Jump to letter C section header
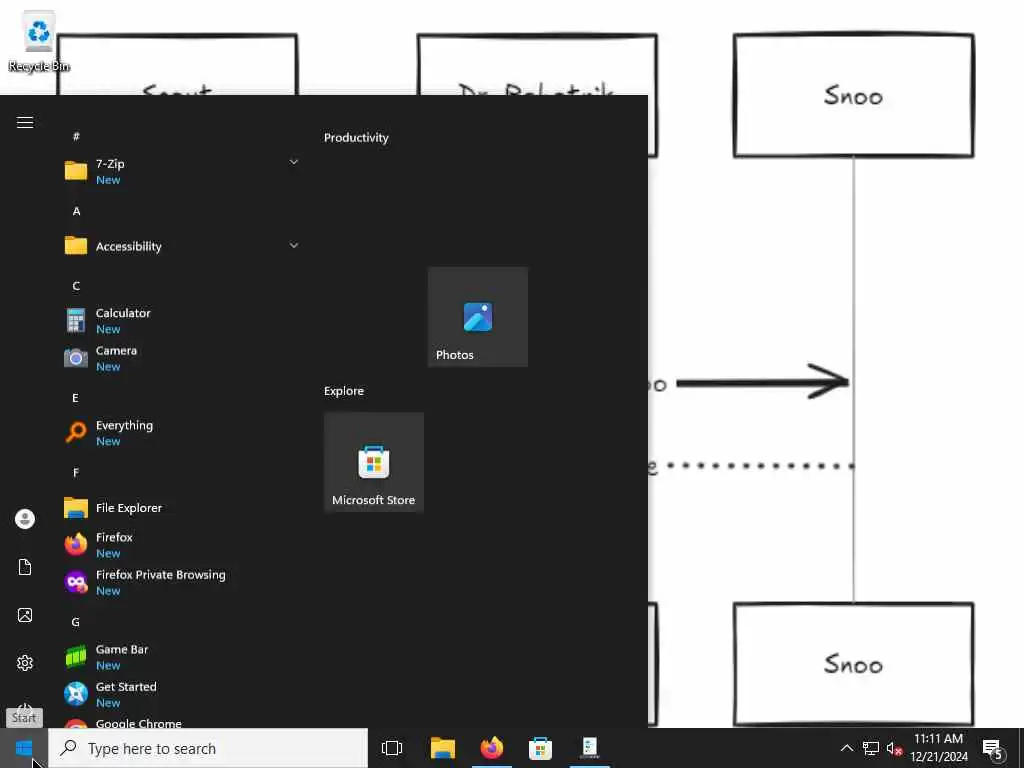The image size is (1024, 768). (76, 286)
